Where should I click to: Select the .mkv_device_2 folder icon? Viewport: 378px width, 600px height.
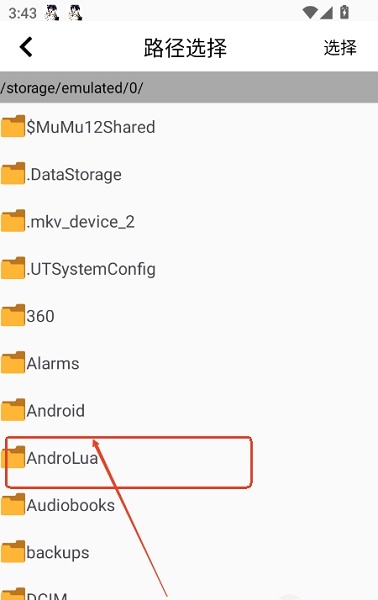(x=13, y=220)
